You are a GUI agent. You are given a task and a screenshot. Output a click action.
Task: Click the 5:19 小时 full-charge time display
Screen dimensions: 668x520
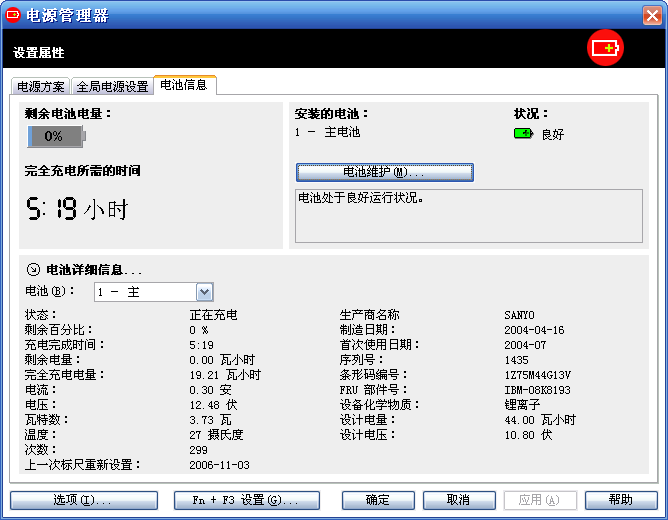click(x=77, y=209)
